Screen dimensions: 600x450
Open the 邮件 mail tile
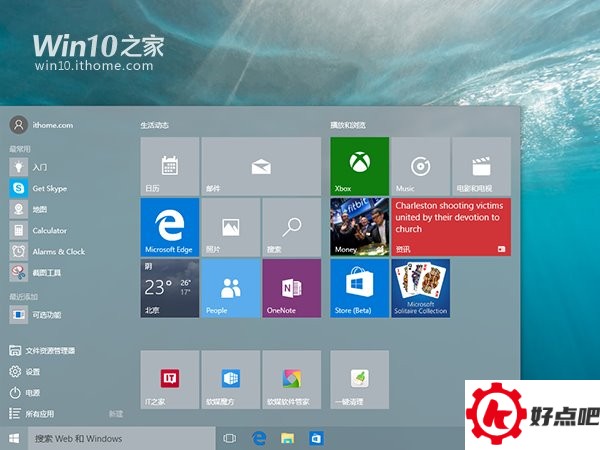(261, 166)
